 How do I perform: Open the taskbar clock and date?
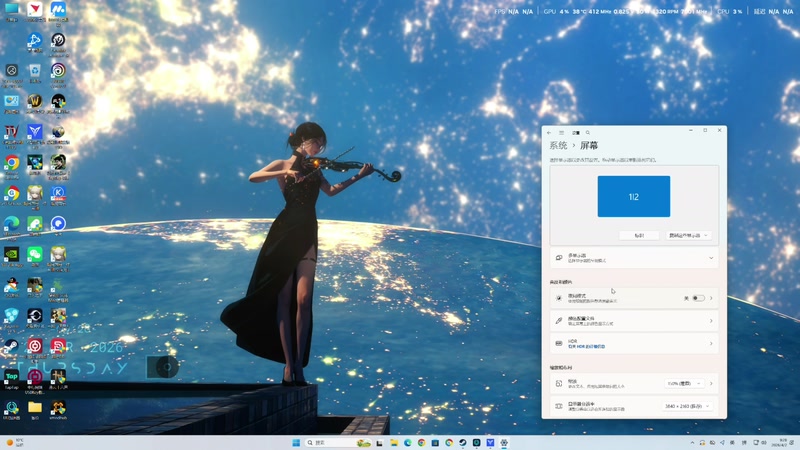pyautogui.click(x=782, y=443)
